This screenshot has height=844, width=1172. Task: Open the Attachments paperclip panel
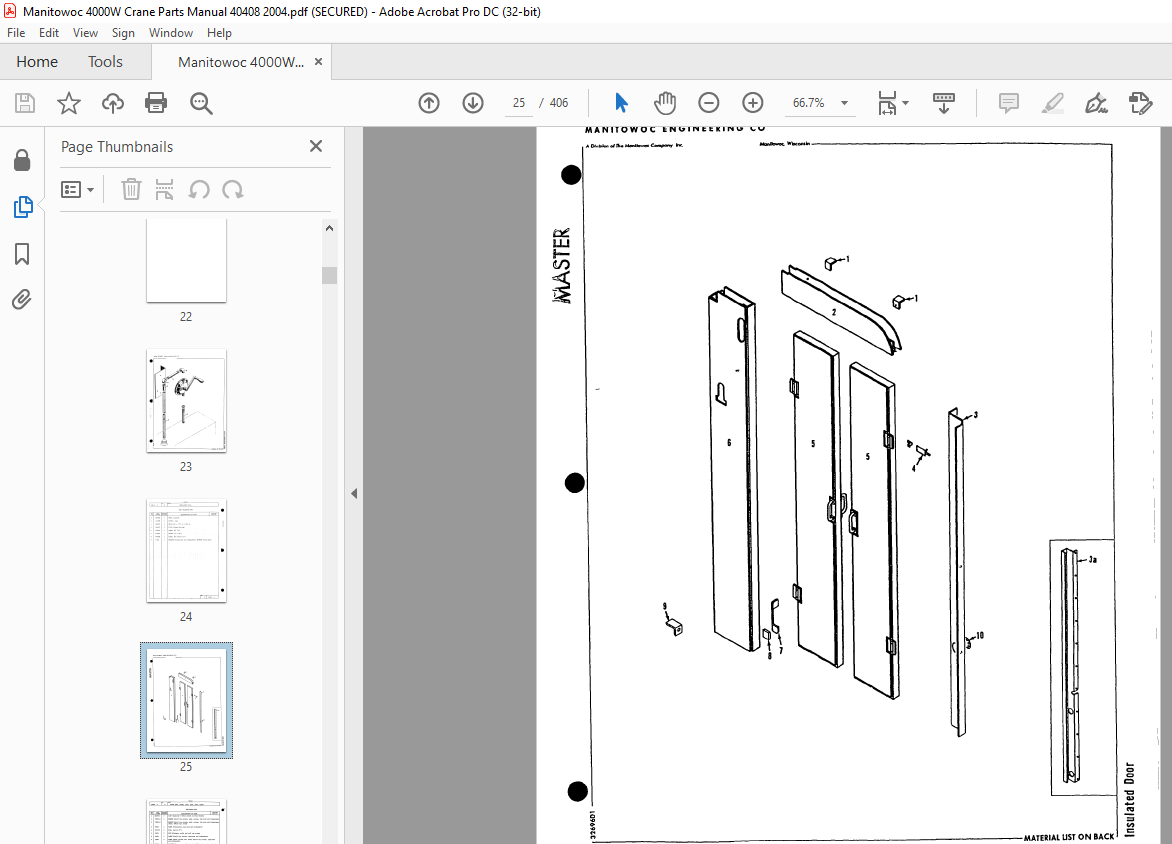(x=22, y=301)
